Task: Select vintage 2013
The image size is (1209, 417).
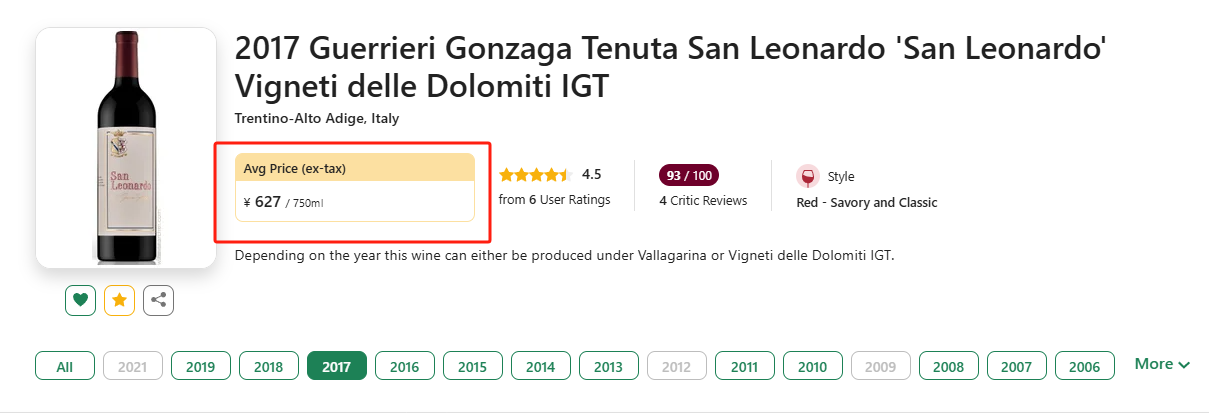Action: click(x=609, y=367)
